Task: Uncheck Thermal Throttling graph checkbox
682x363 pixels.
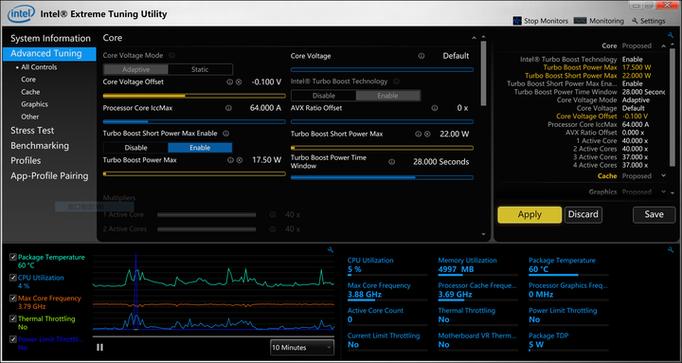Action: (13, 319)
